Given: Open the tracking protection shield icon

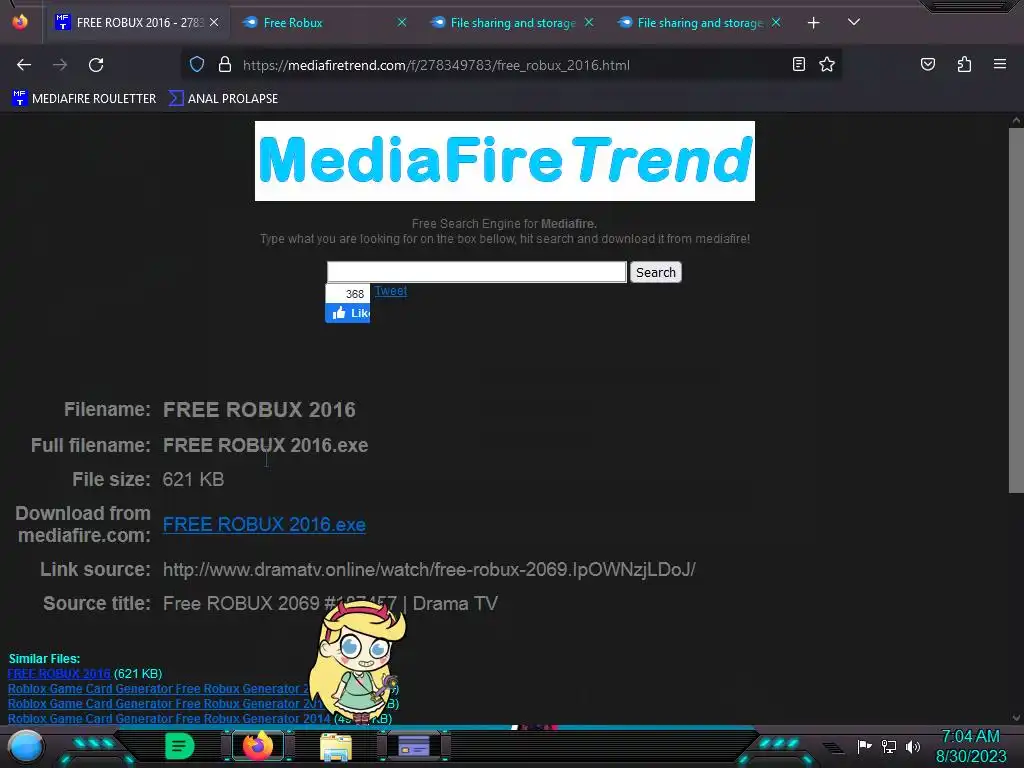Looking at the screenshot, I should point(197,65).
